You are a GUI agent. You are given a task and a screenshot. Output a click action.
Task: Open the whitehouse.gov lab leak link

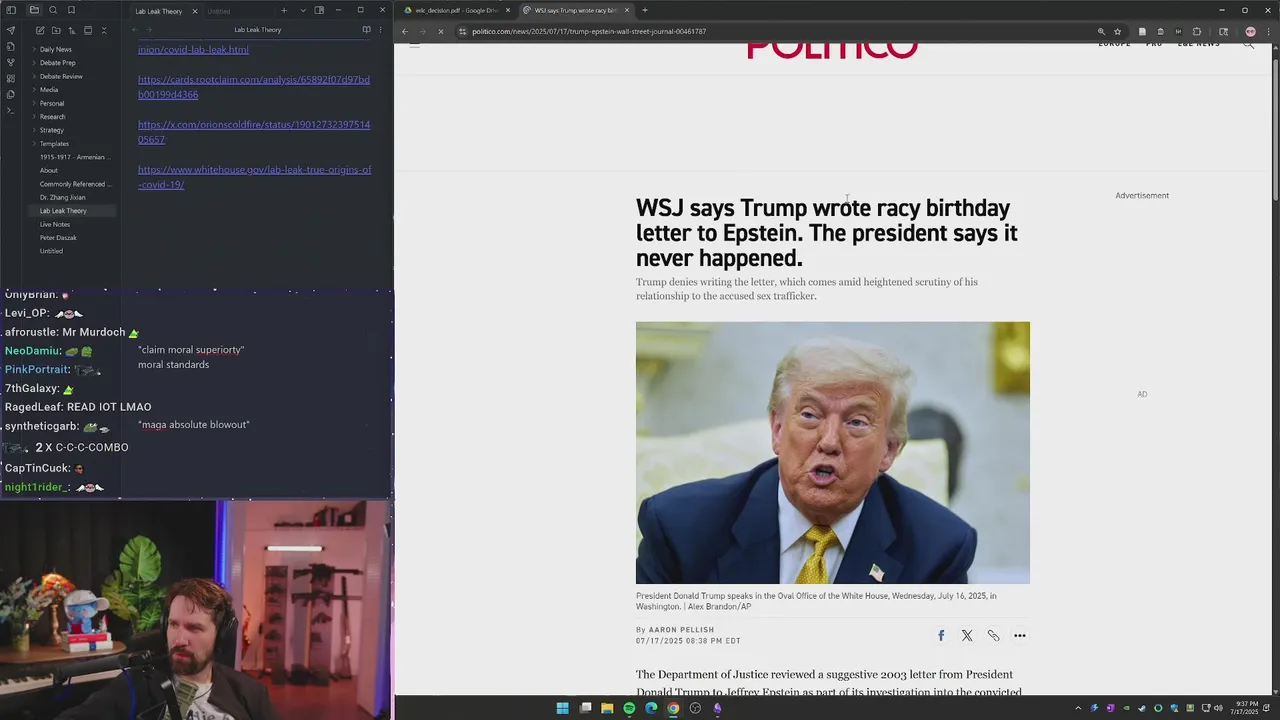coord(254,177)
